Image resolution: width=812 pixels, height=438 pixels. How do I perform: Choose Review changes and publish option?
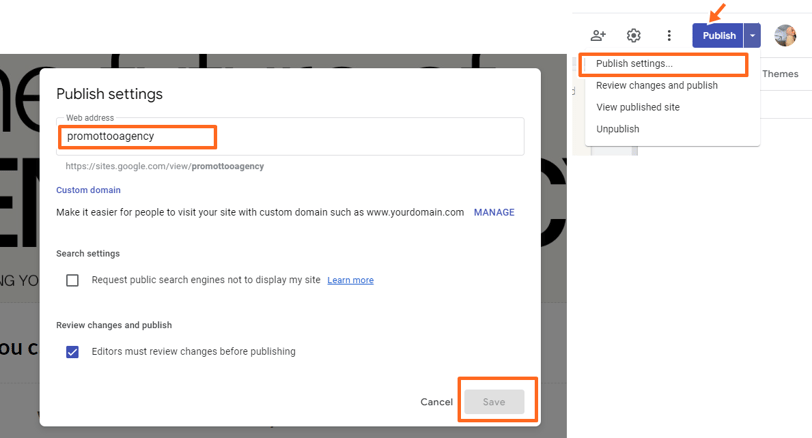click(x=657, y=85)
